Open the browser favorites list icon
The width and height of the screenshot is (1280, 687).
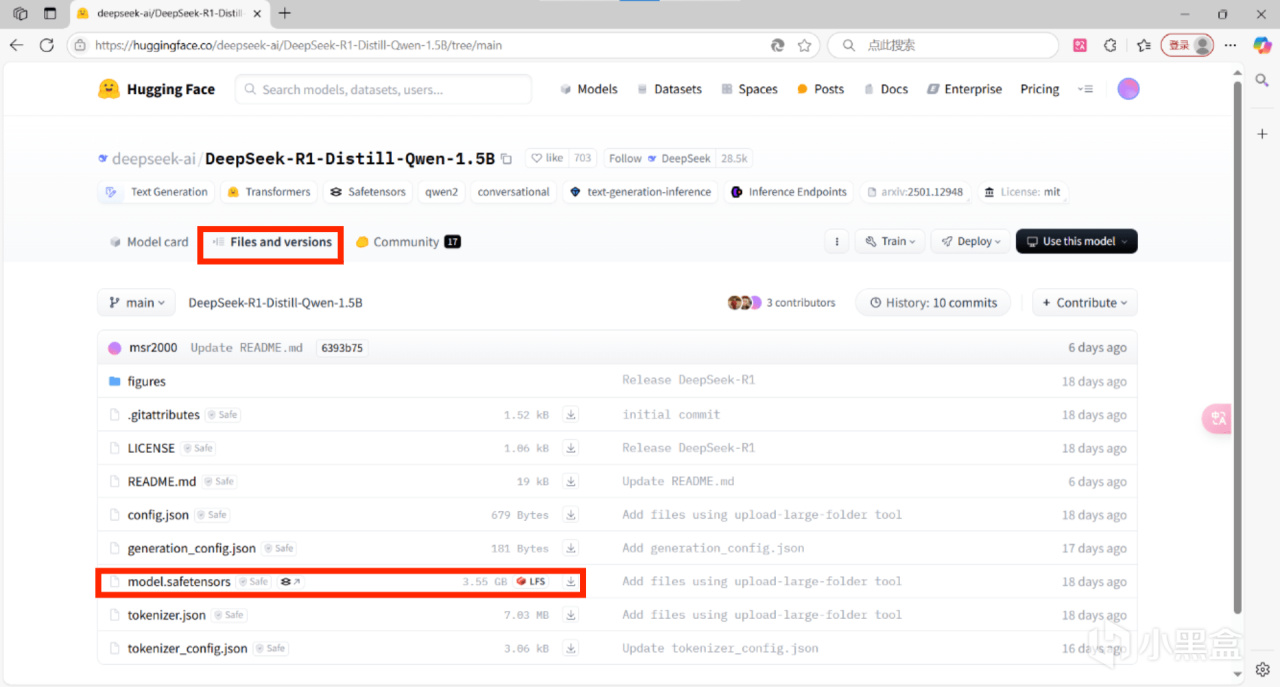(1144, 45)
